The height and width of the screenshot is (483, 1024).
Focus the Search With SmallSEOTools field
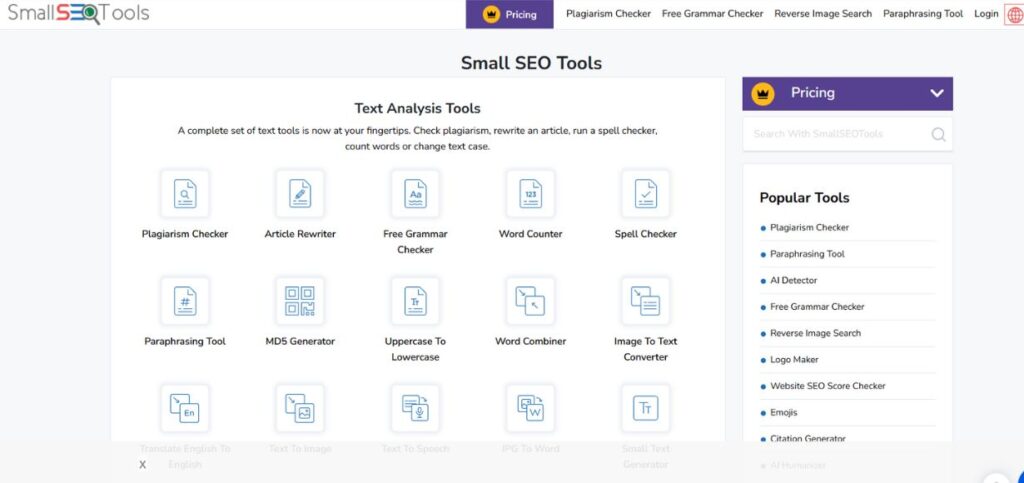[847, 134]
